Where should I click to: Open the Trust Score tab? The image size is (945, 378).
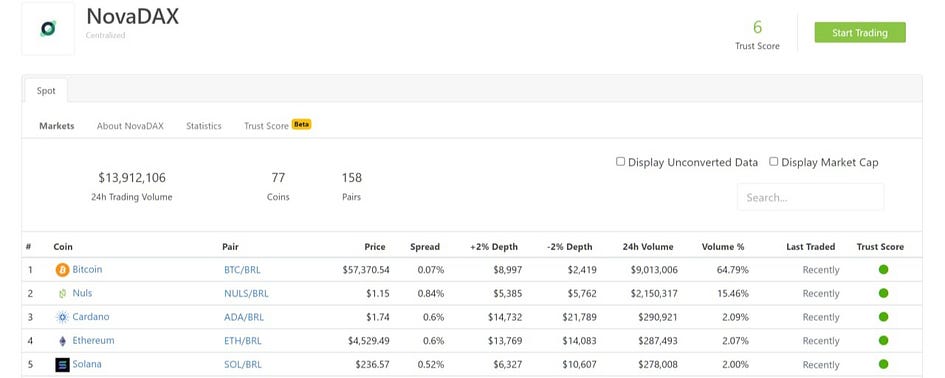pyautogui.click(x=266, y=126)
